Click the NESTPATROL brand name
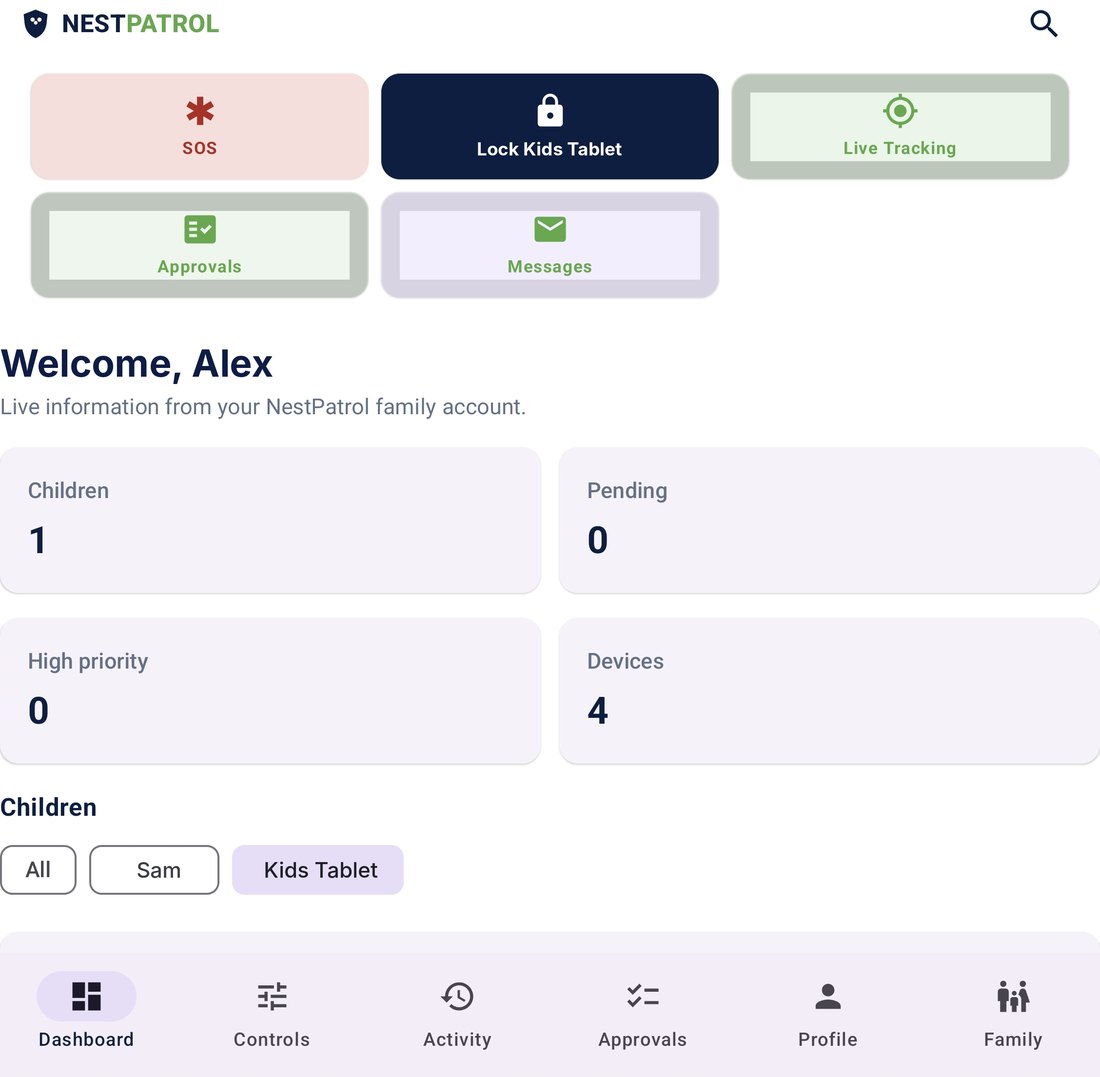Image resolution: width=1100 pixels, height=1077 pixels. coord(140,24)
